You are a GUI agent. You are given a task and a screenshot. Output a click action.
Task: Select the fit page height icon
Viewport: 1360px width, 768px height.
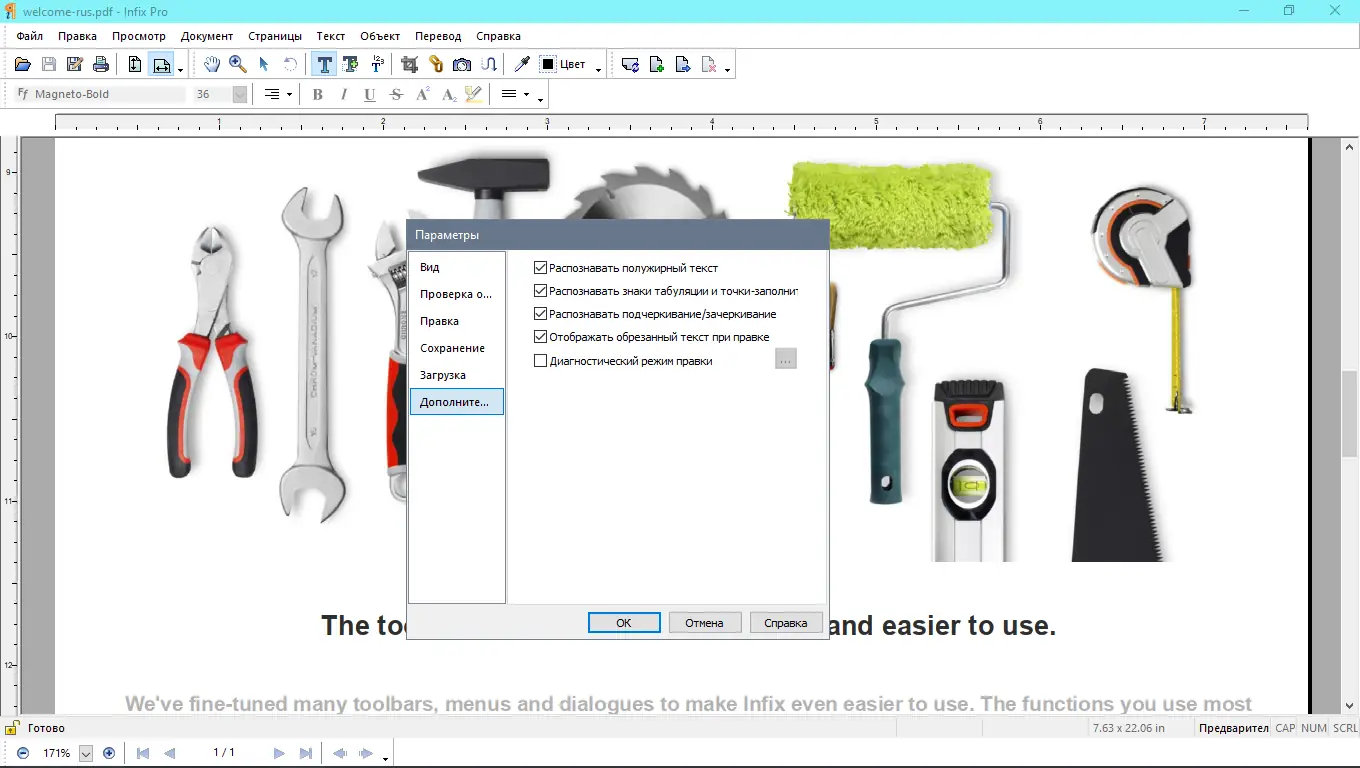135,65
